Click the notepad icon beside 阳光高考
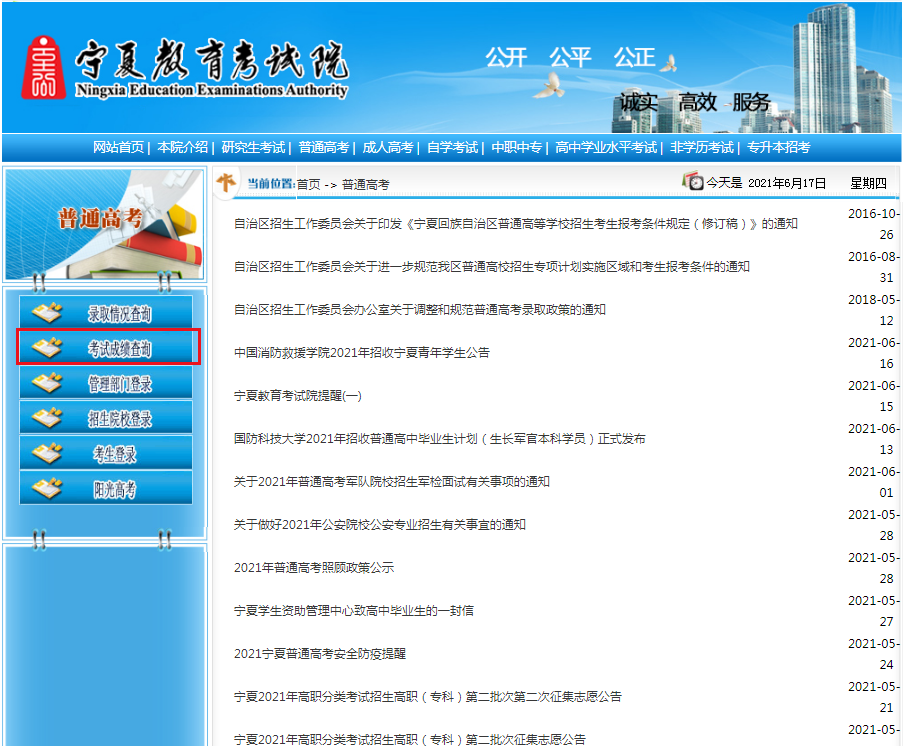The height and width of the screenshot is (746, 906). (x=47, y=488)
